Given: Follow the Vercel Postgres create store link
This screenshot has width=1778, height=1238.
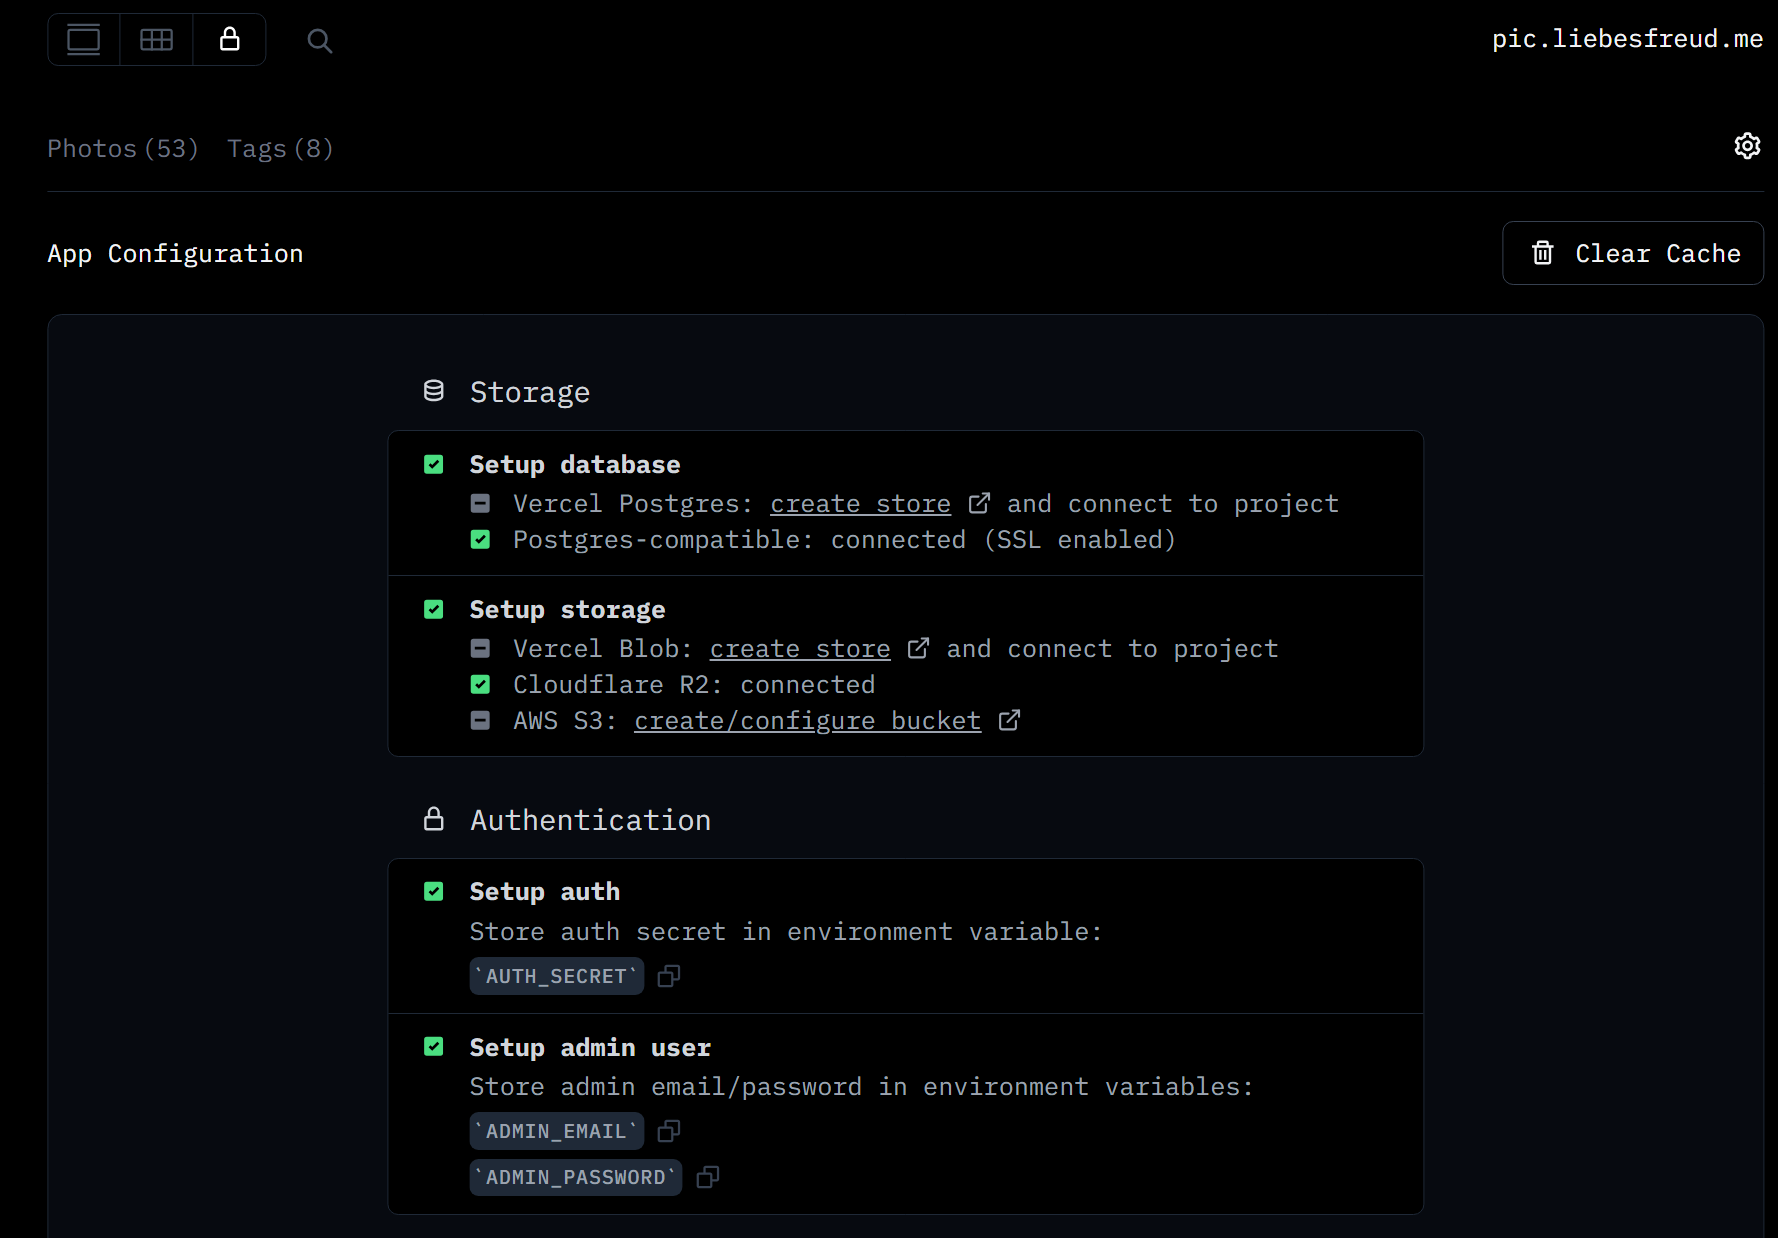Looking at the screenshot, I should (x=860, y=504).
